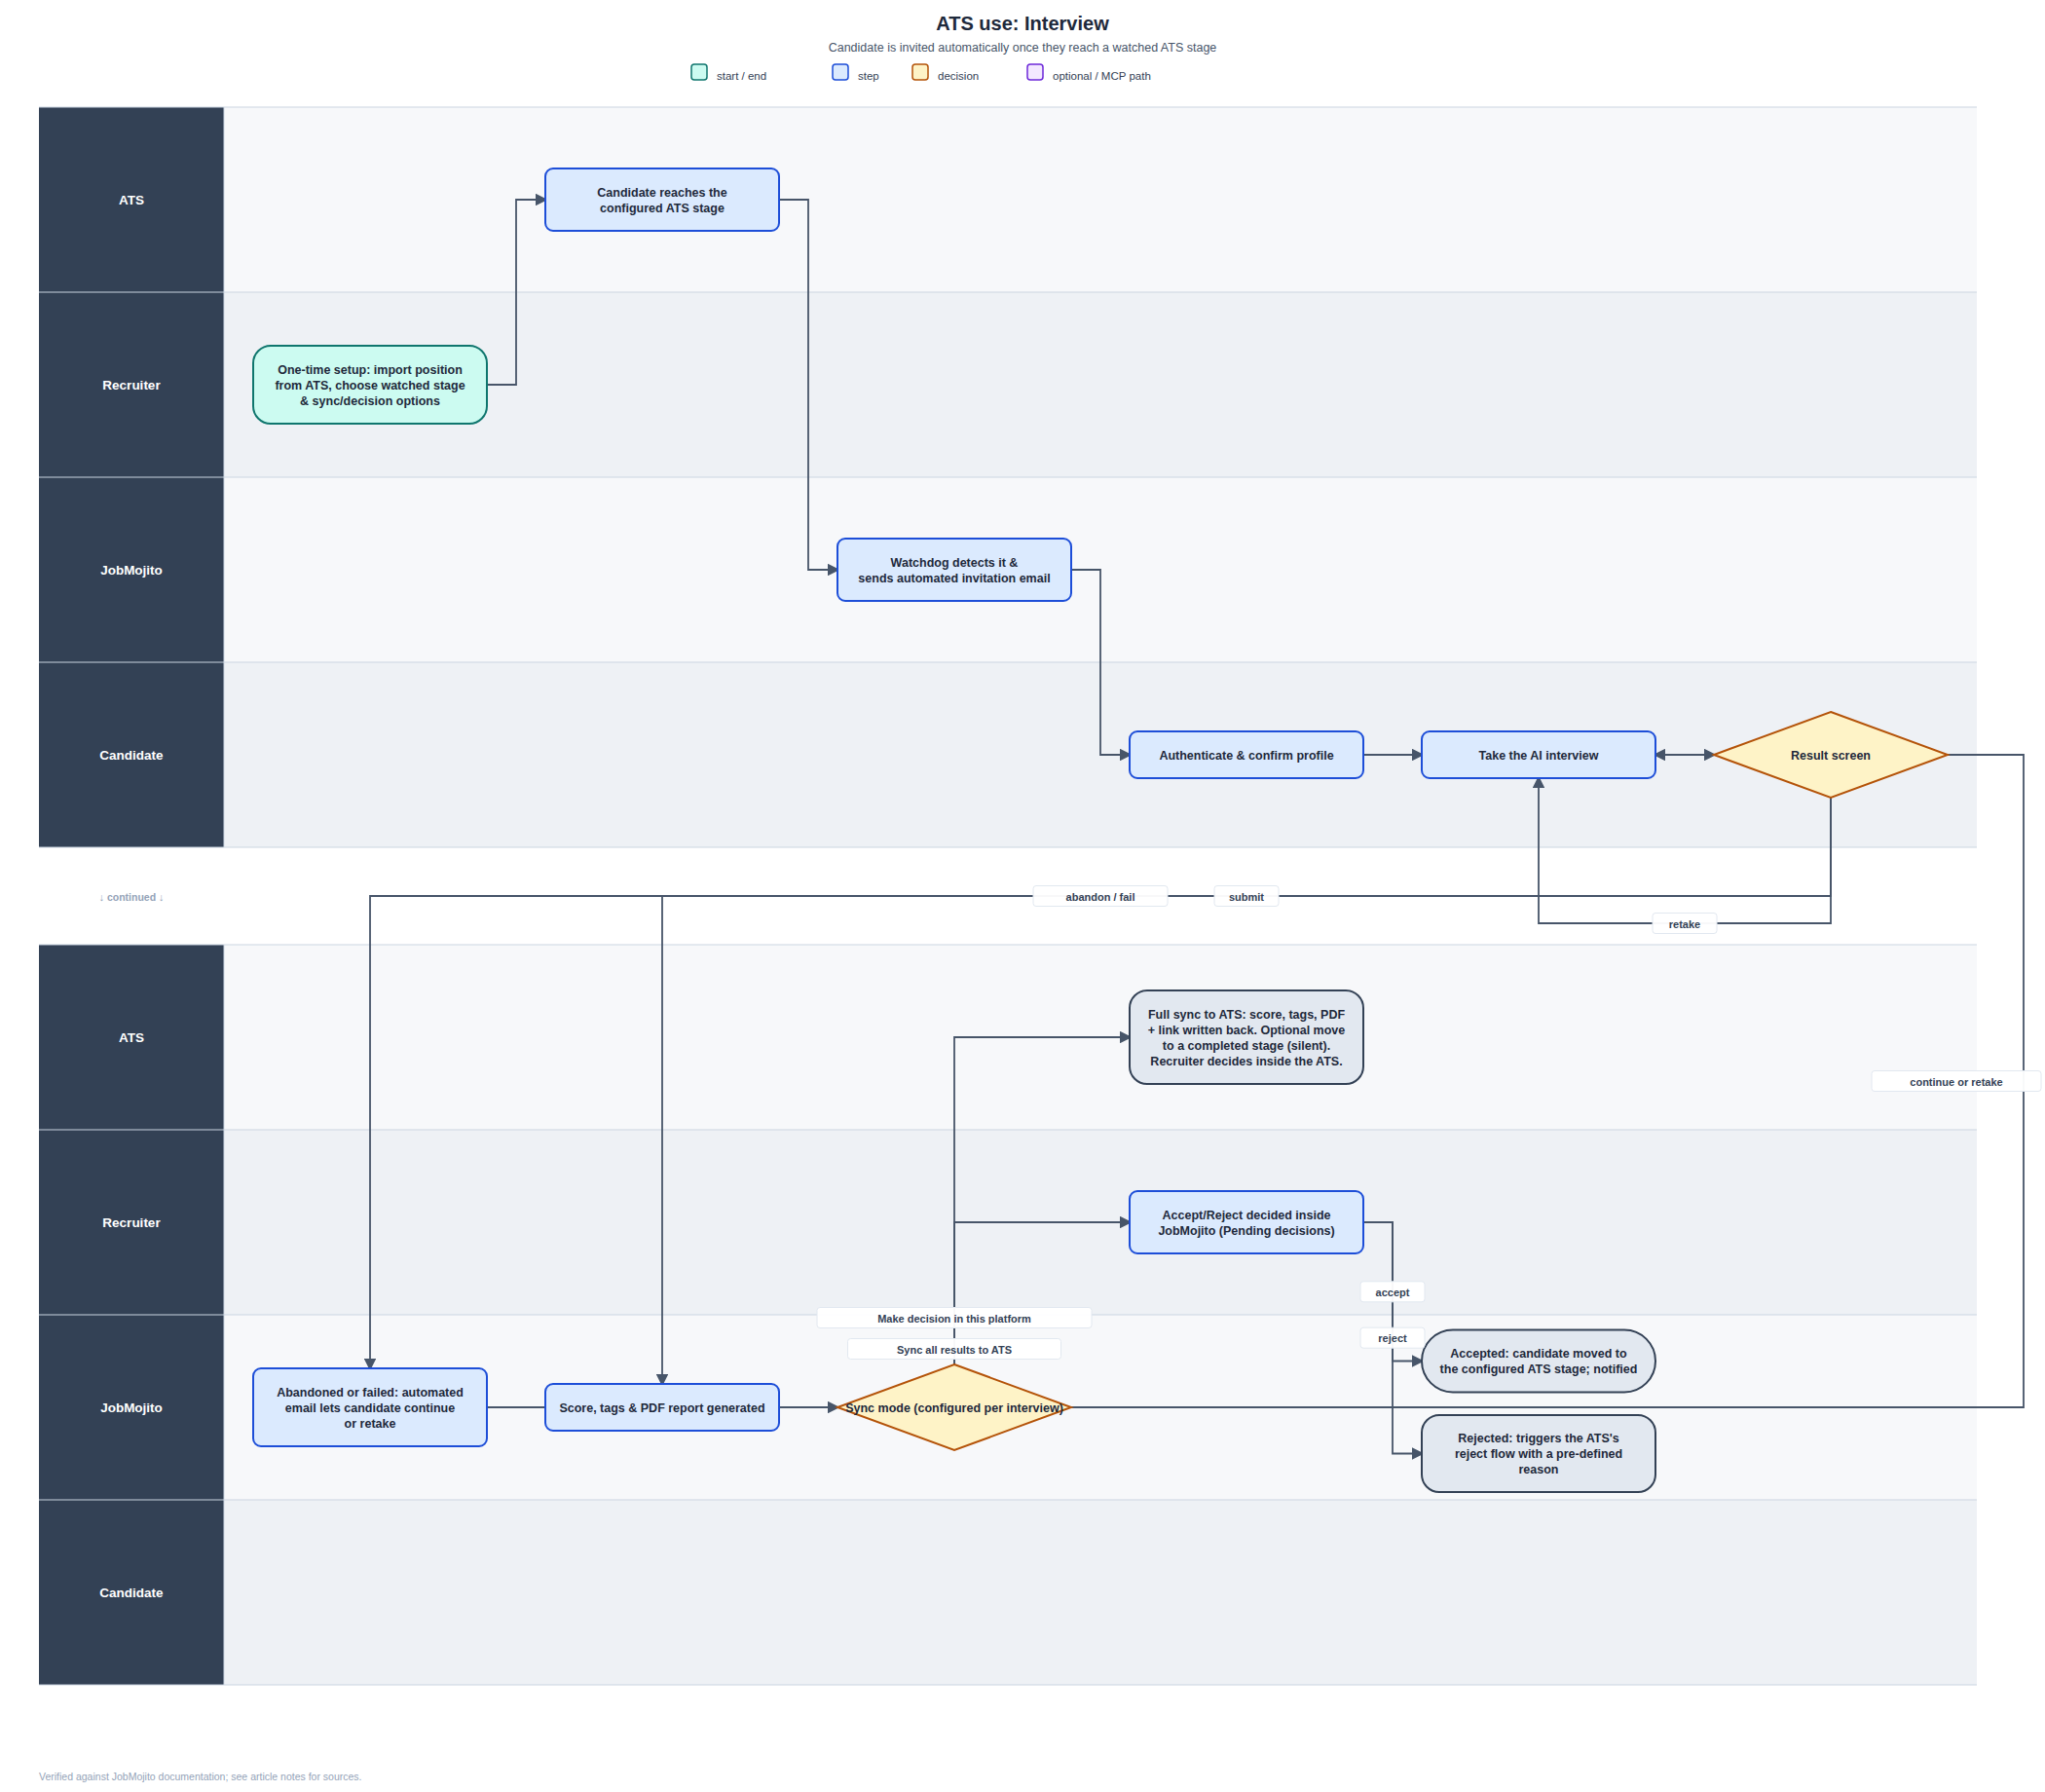This screenshot has width=2045, height=1792.
Task: Click the legend label 'optional / MCP path'
Action: (x=1101, y=76)
